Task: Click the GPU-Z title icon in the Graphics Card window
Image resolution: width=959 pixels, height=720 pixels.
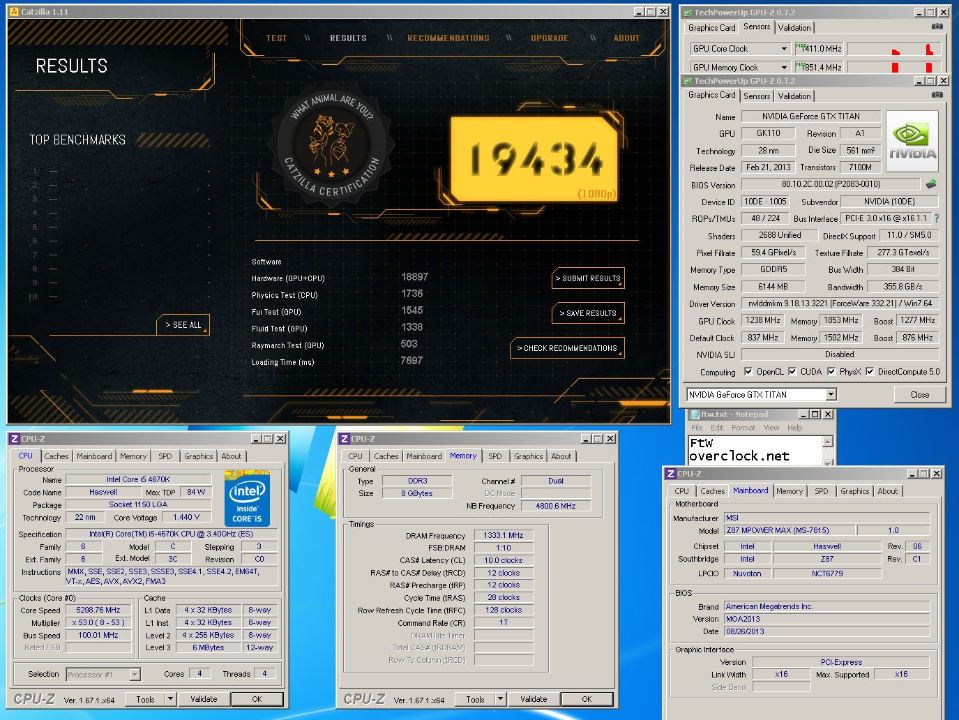Action: coord(687,81)
